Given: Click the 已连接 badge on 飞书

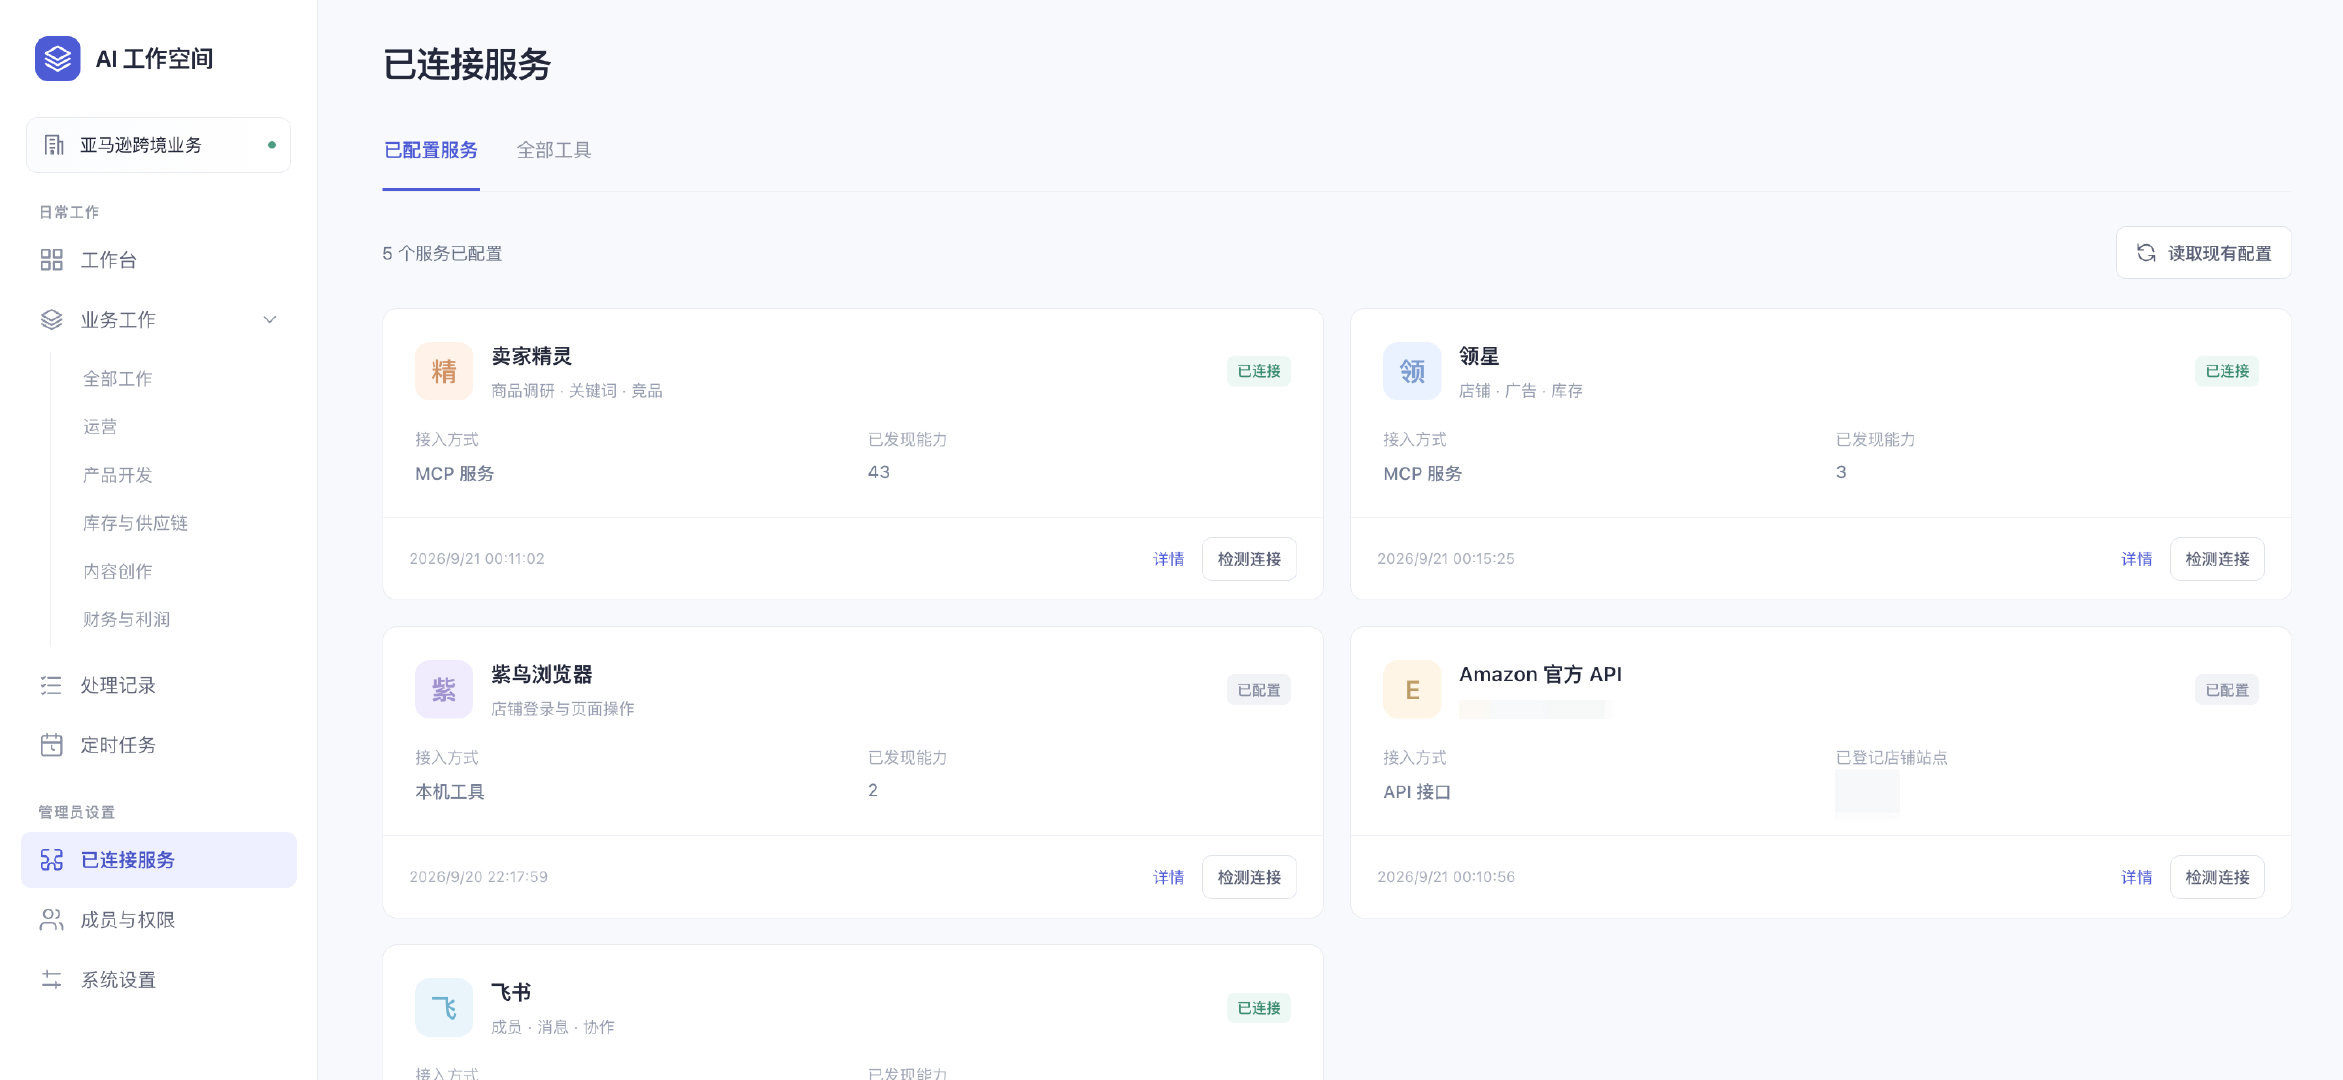Looking at the screenshot, I should [1259, 1008].
